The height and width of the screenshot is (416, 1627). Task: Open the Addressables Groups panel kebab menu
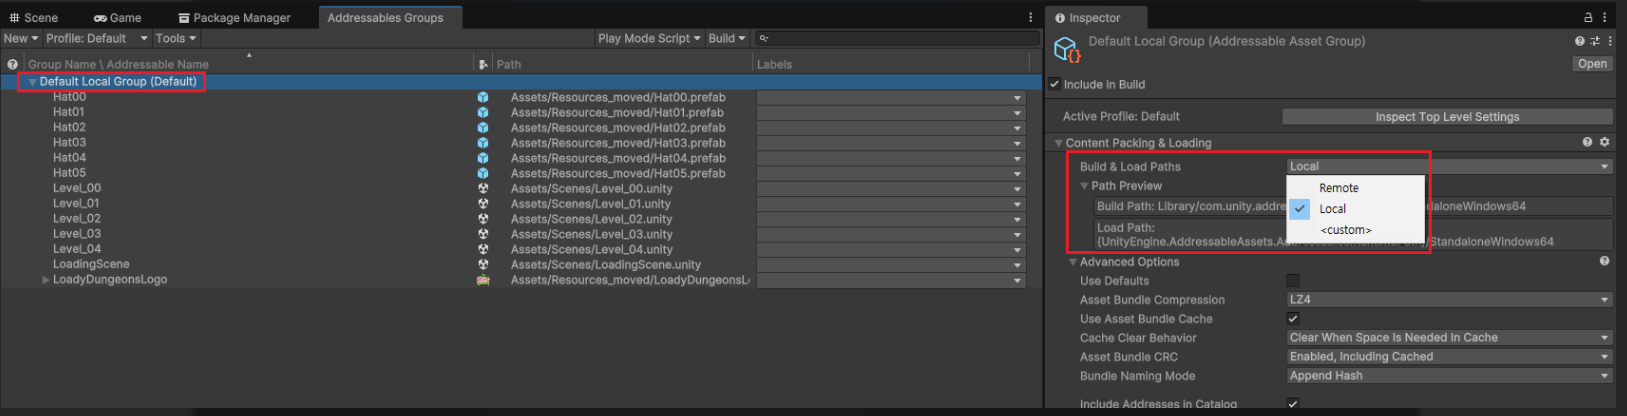(1030, 17)
